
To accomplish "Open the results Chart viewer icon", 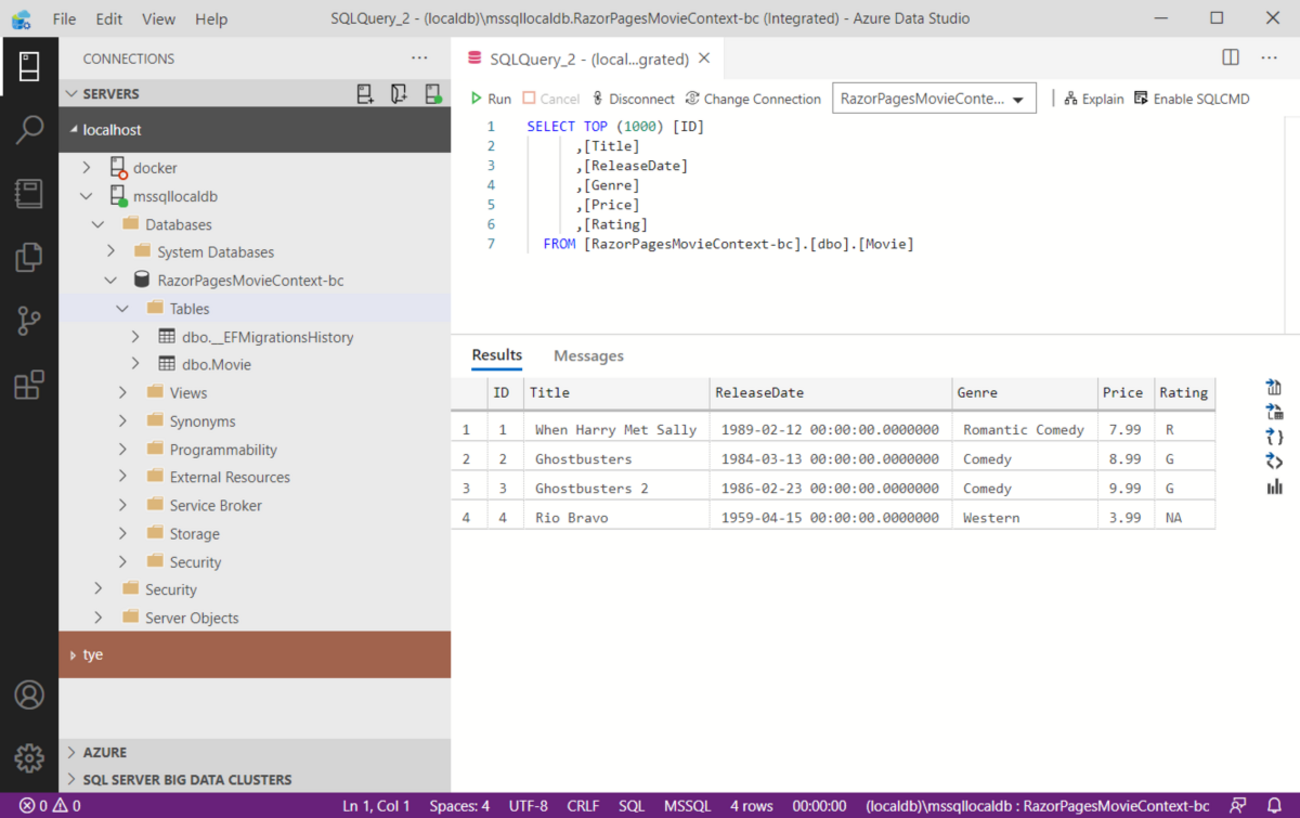I will [x=1274, y=486].
